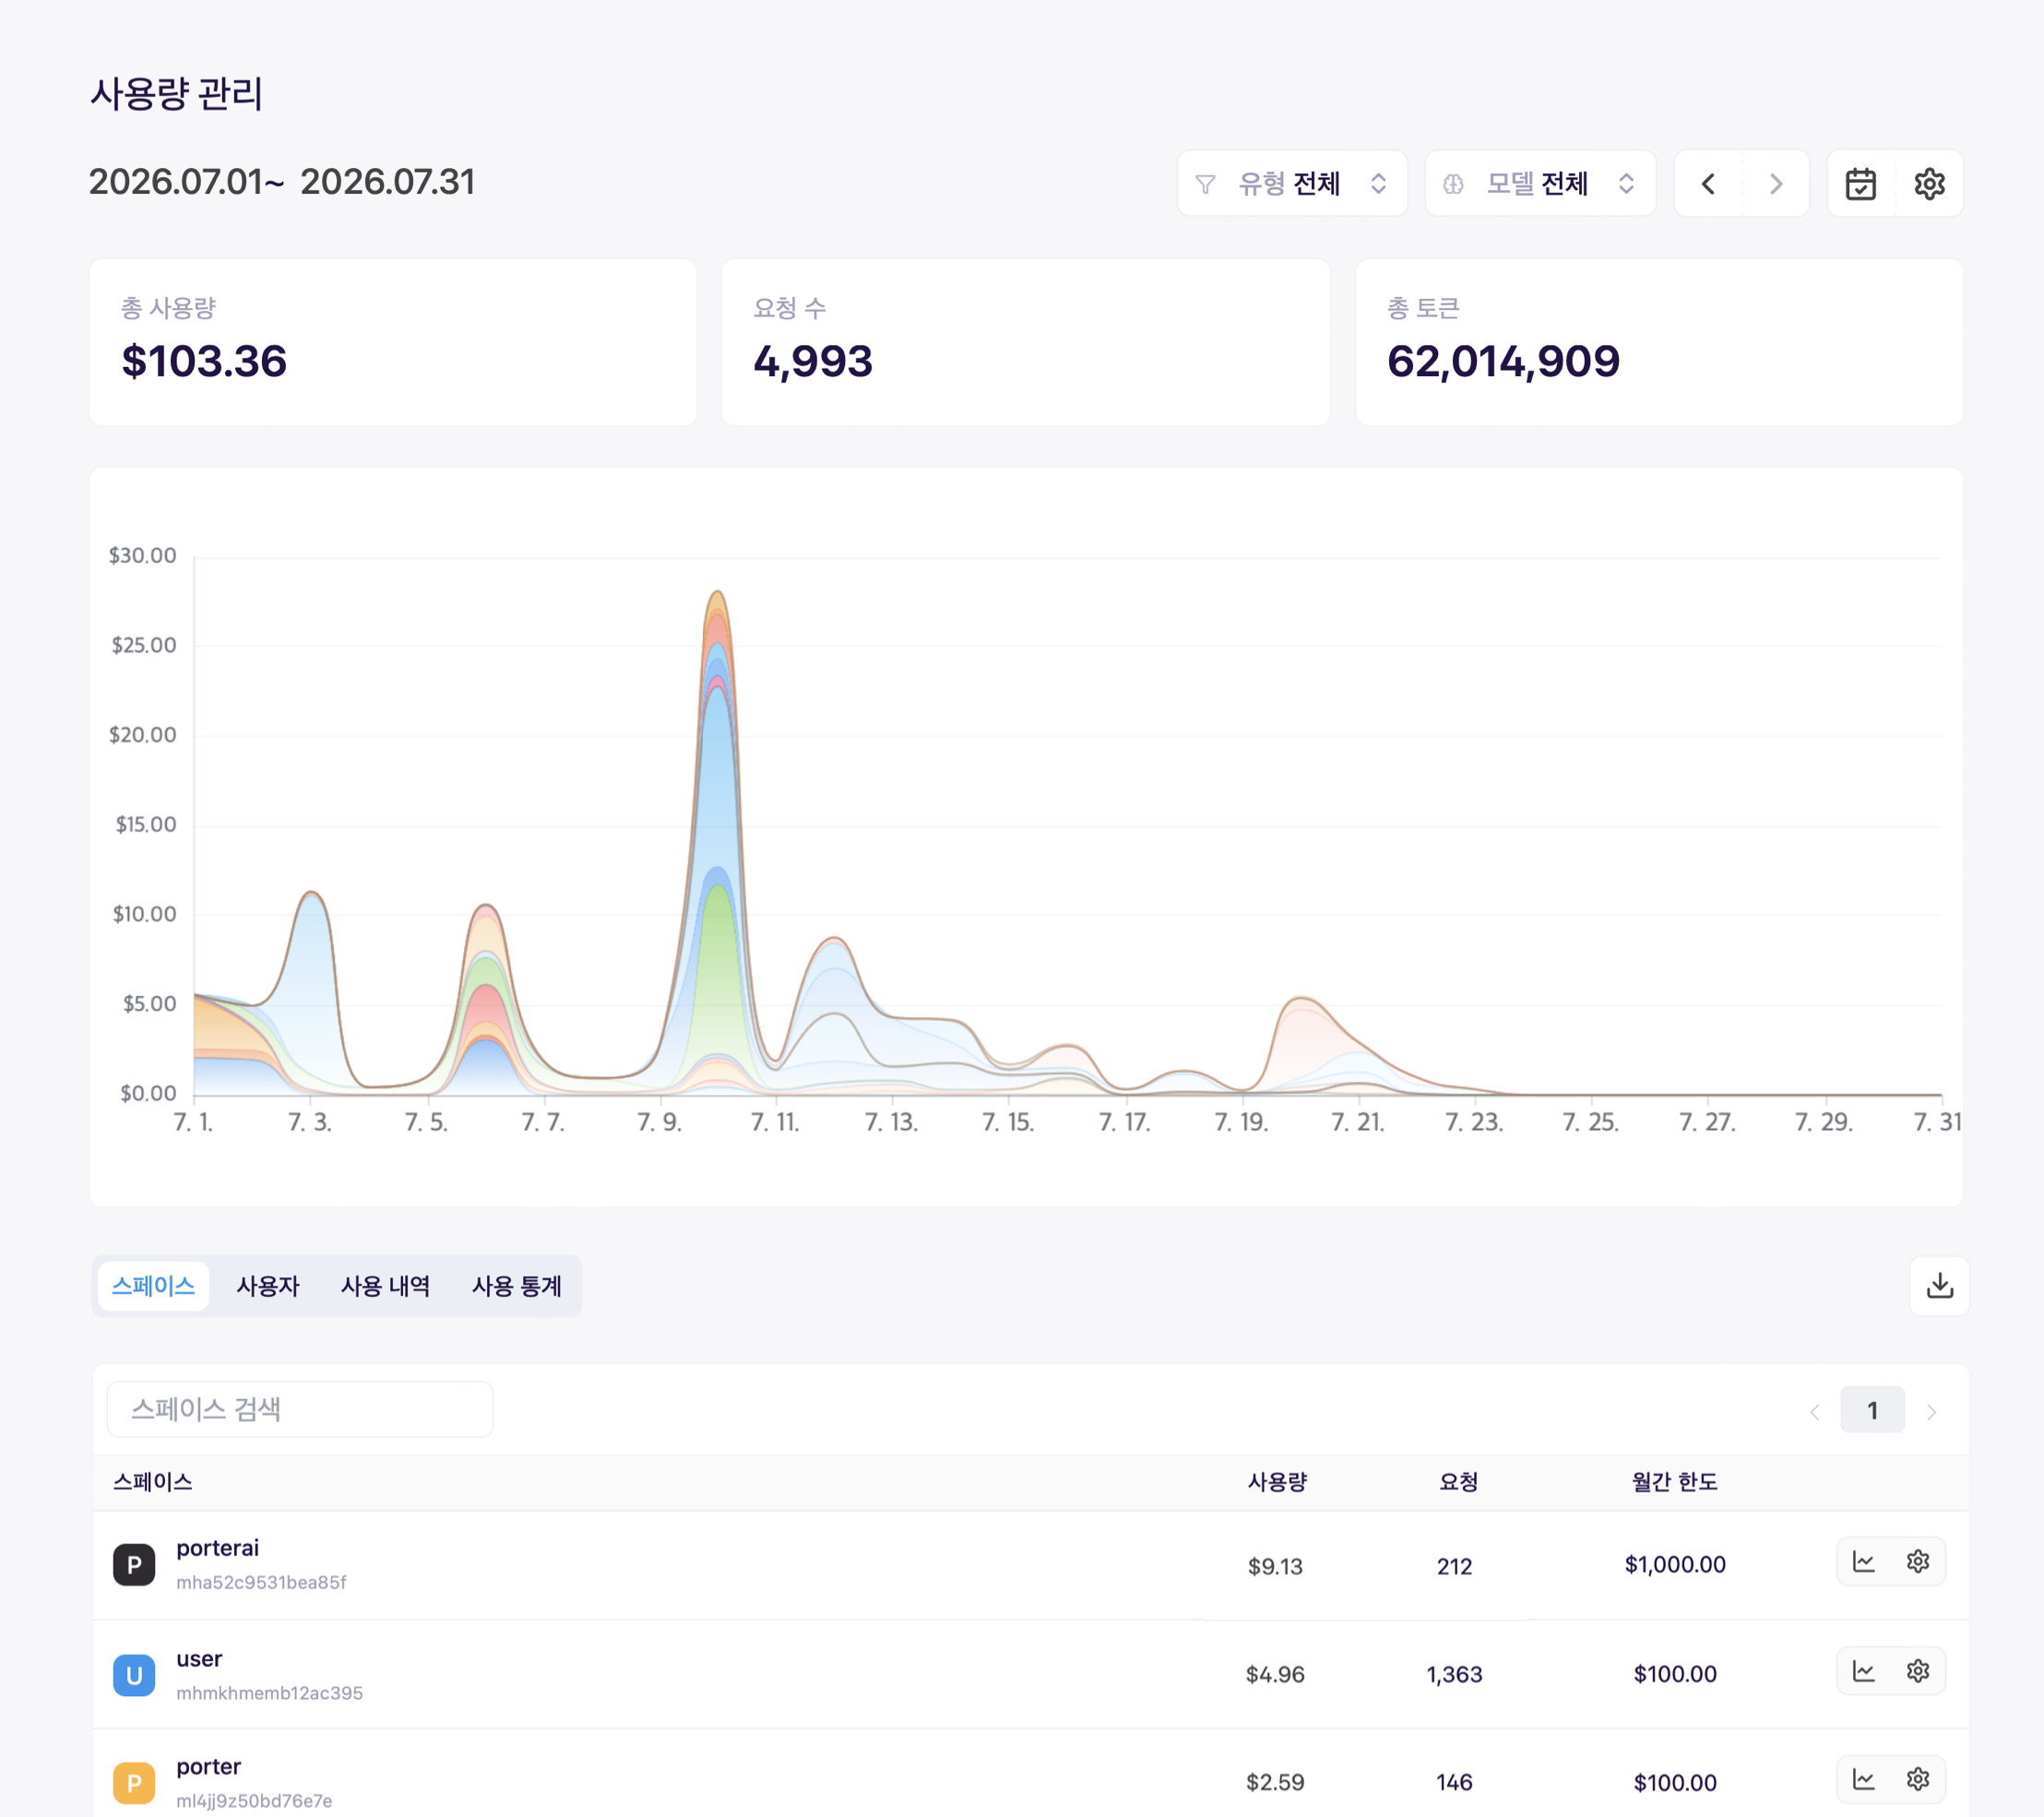Go to next table page chevron
Viewport: 2044px width, 1817px height.
click(x=1931, y=1411)
